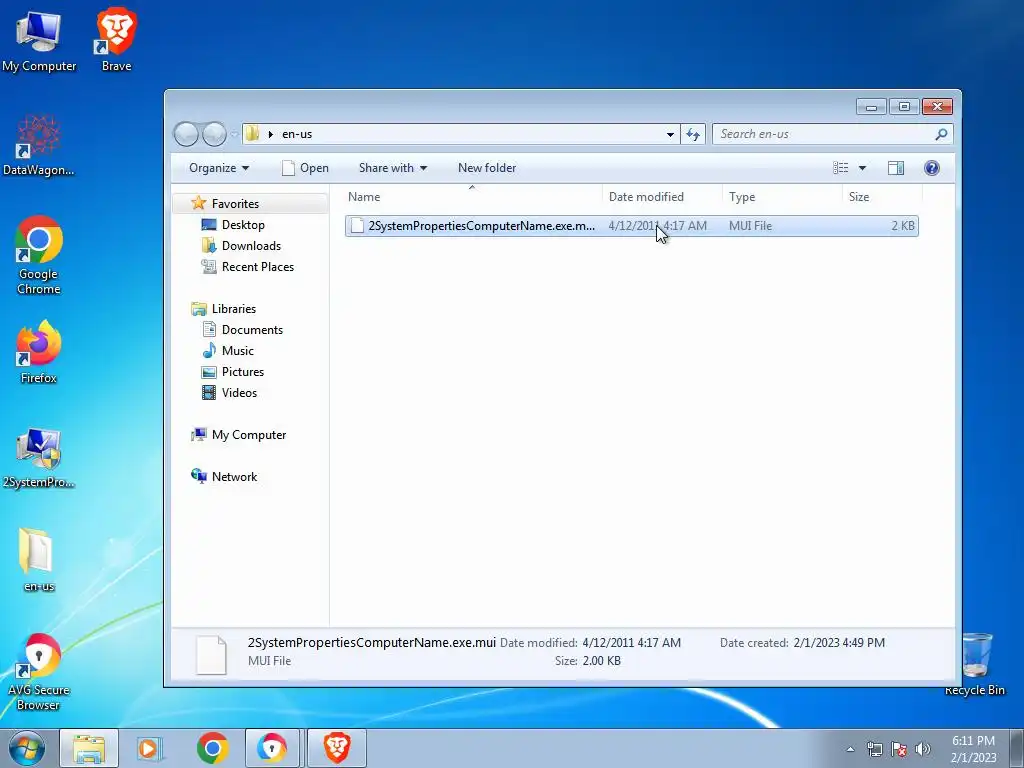Click the taskbar clock showing 6:11 PM
The image size is (1024, 768).
973,749
